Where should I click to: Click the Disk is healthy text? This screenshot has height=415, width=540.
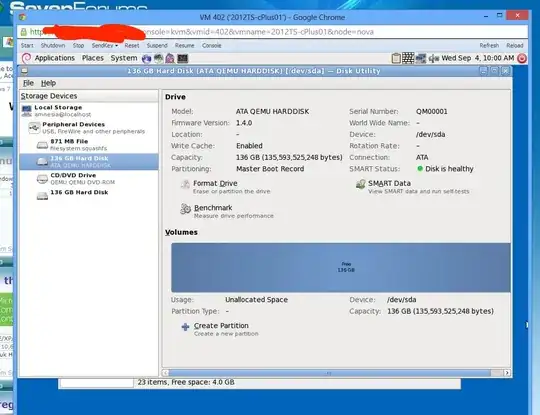[x=449, y=169]
